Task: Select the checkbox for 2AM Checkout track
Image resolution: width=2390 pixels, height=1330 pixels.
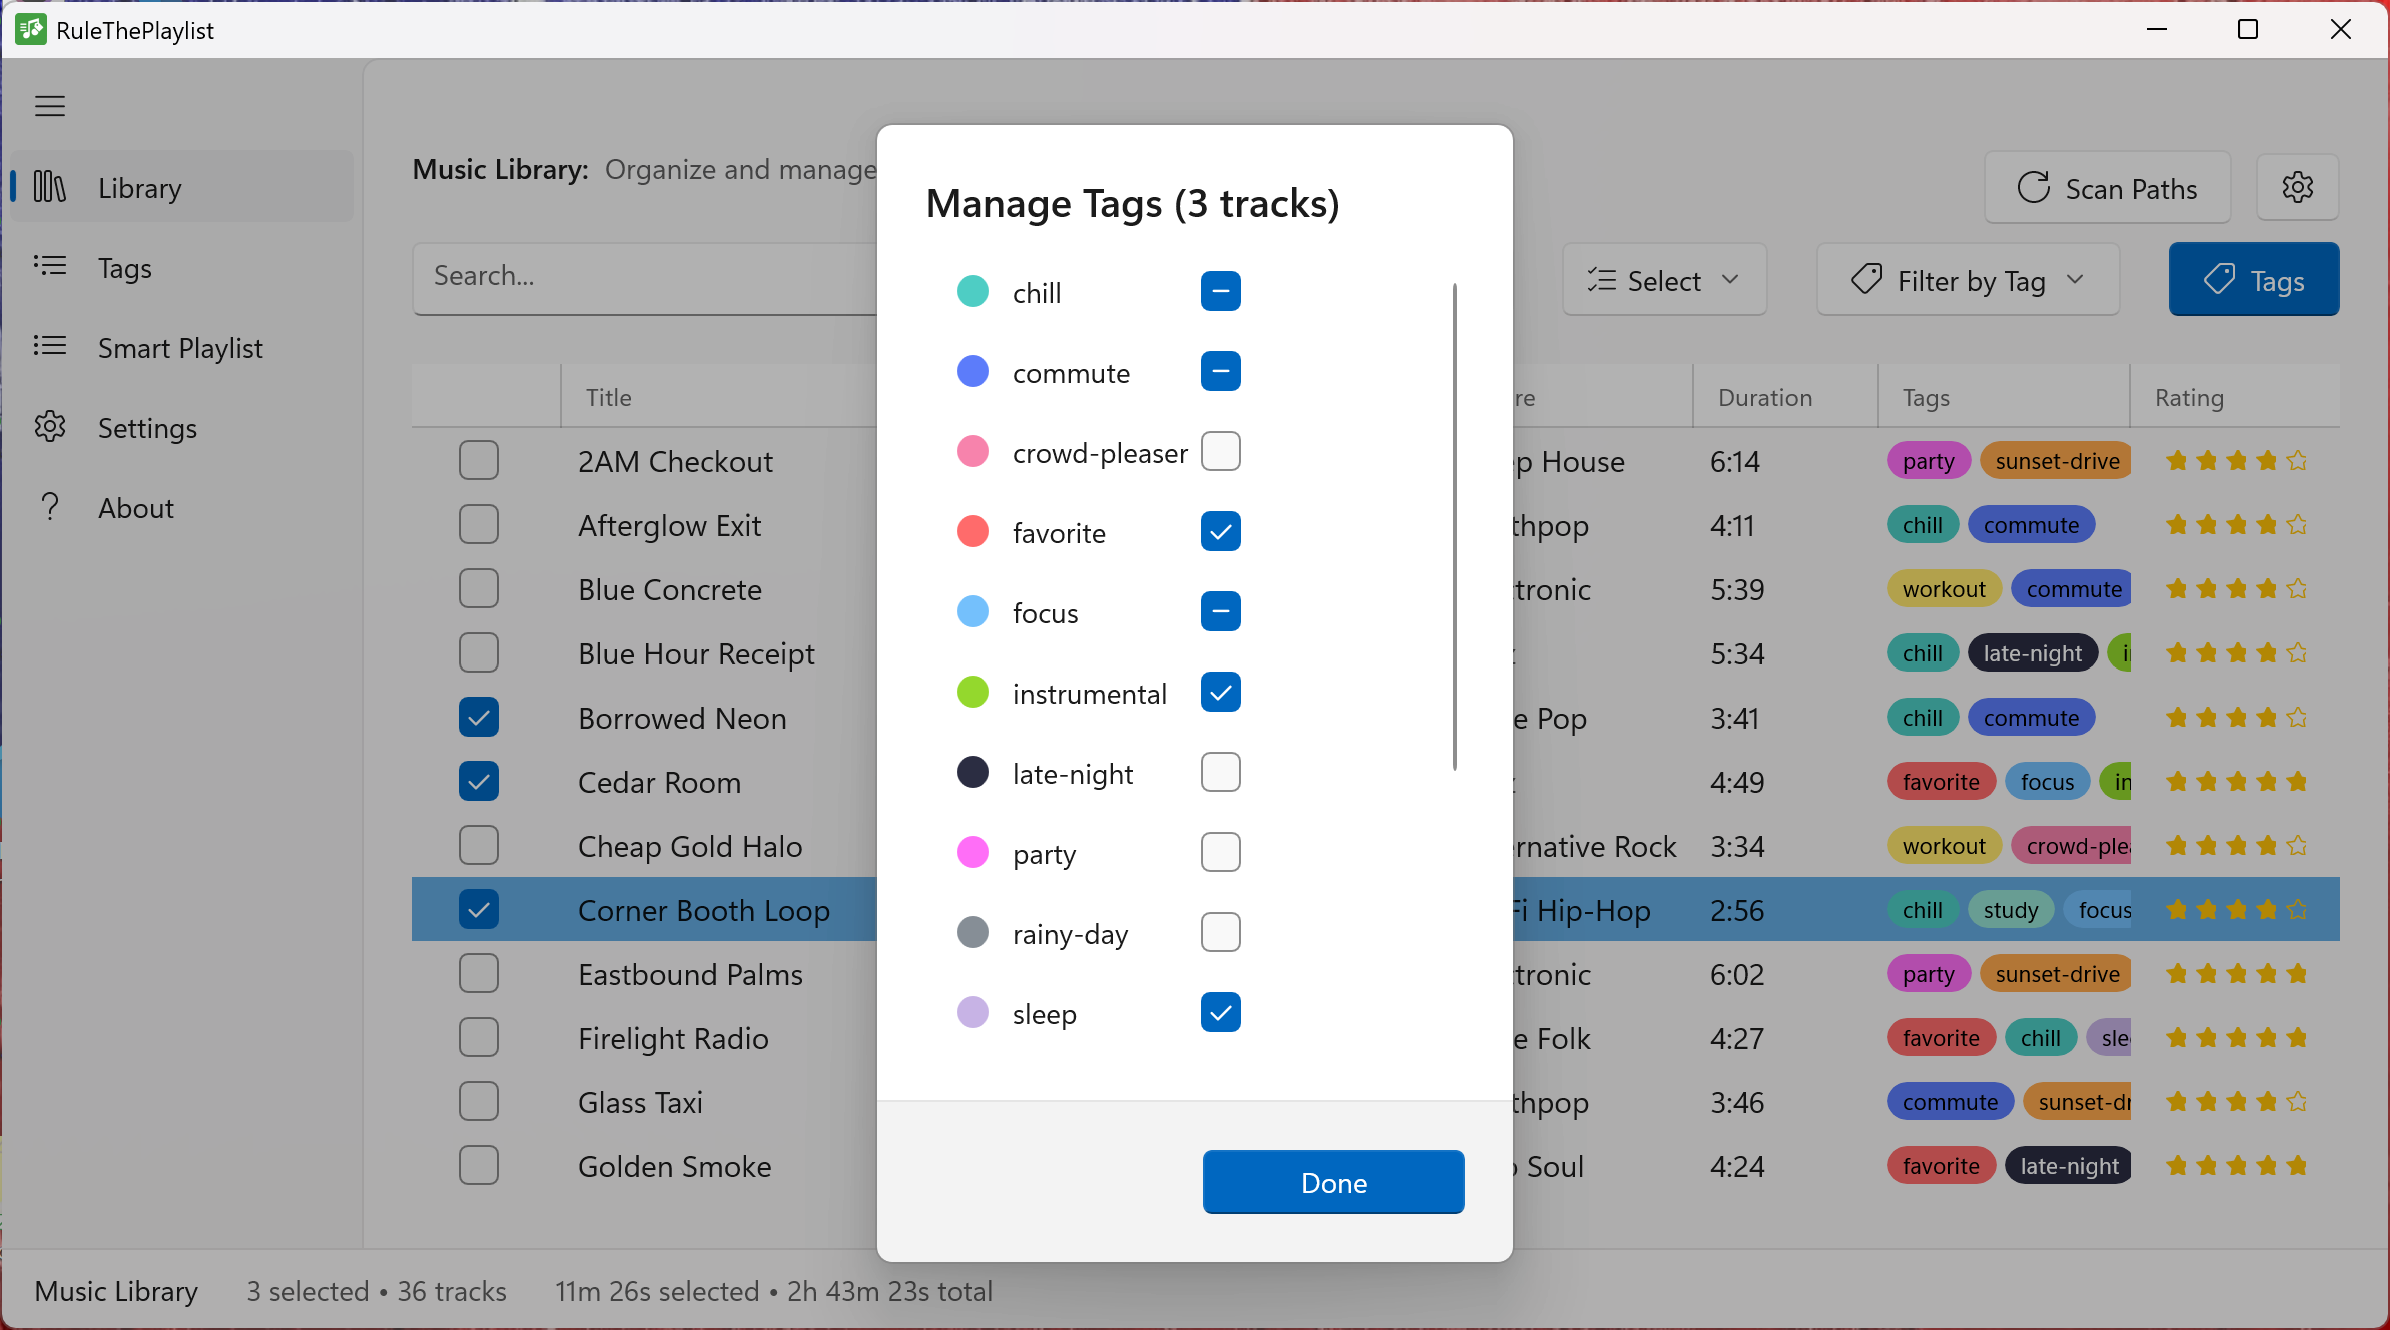Action: point(479,460)
